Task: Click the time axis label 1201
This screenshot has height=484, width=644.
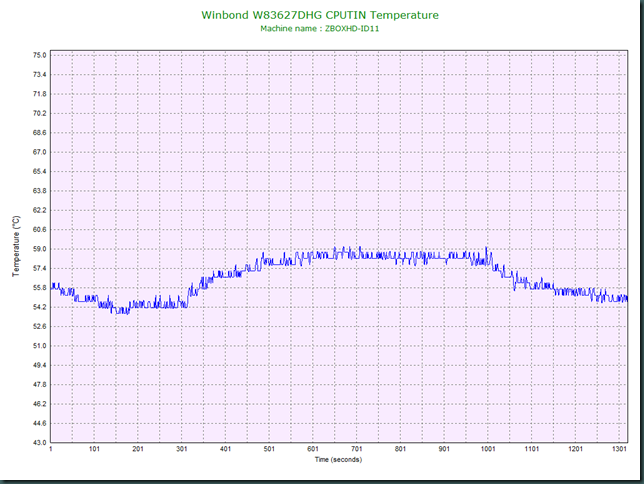Action: pyautogui.click(x=575, y=449)
